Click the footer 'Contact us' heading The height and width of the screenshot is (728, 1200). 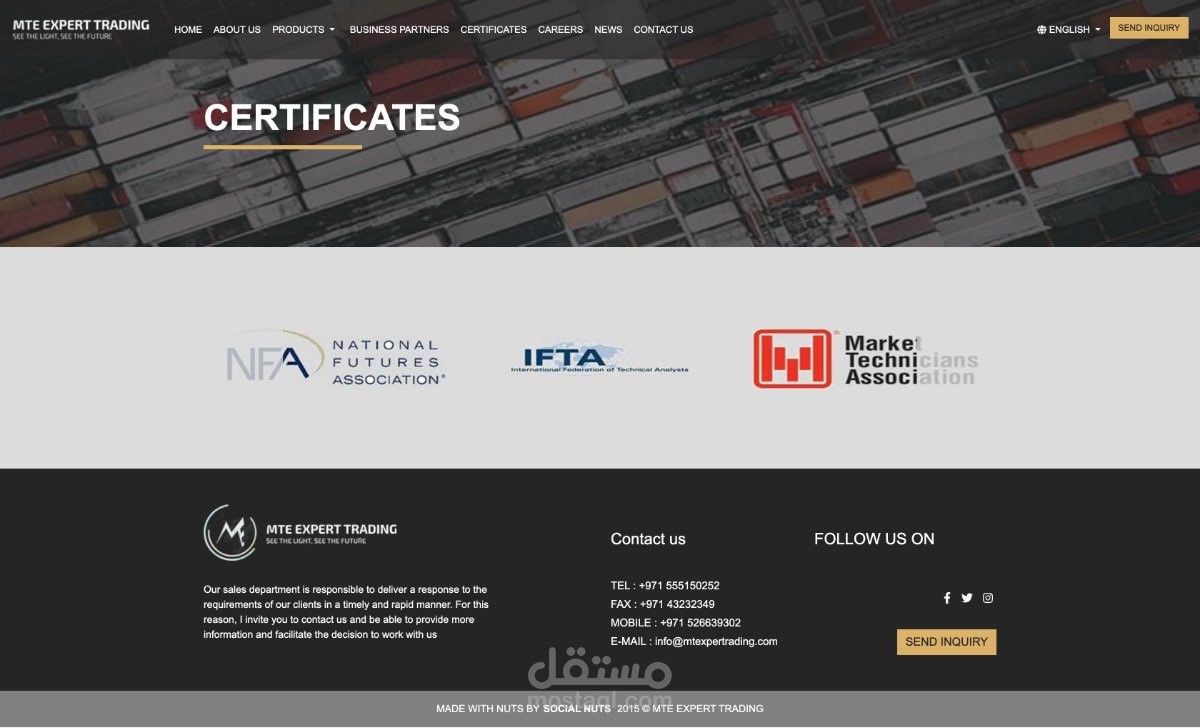pos(648,539)
